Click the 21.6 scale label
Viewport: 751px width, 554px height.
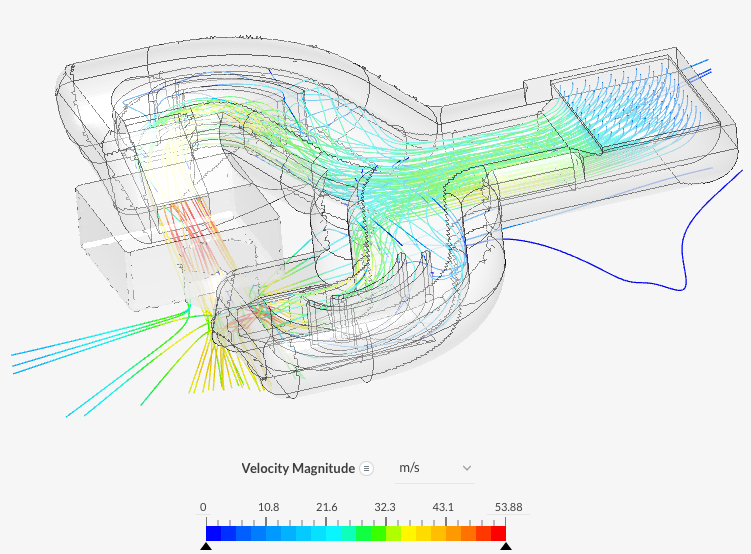coord(327,507)
